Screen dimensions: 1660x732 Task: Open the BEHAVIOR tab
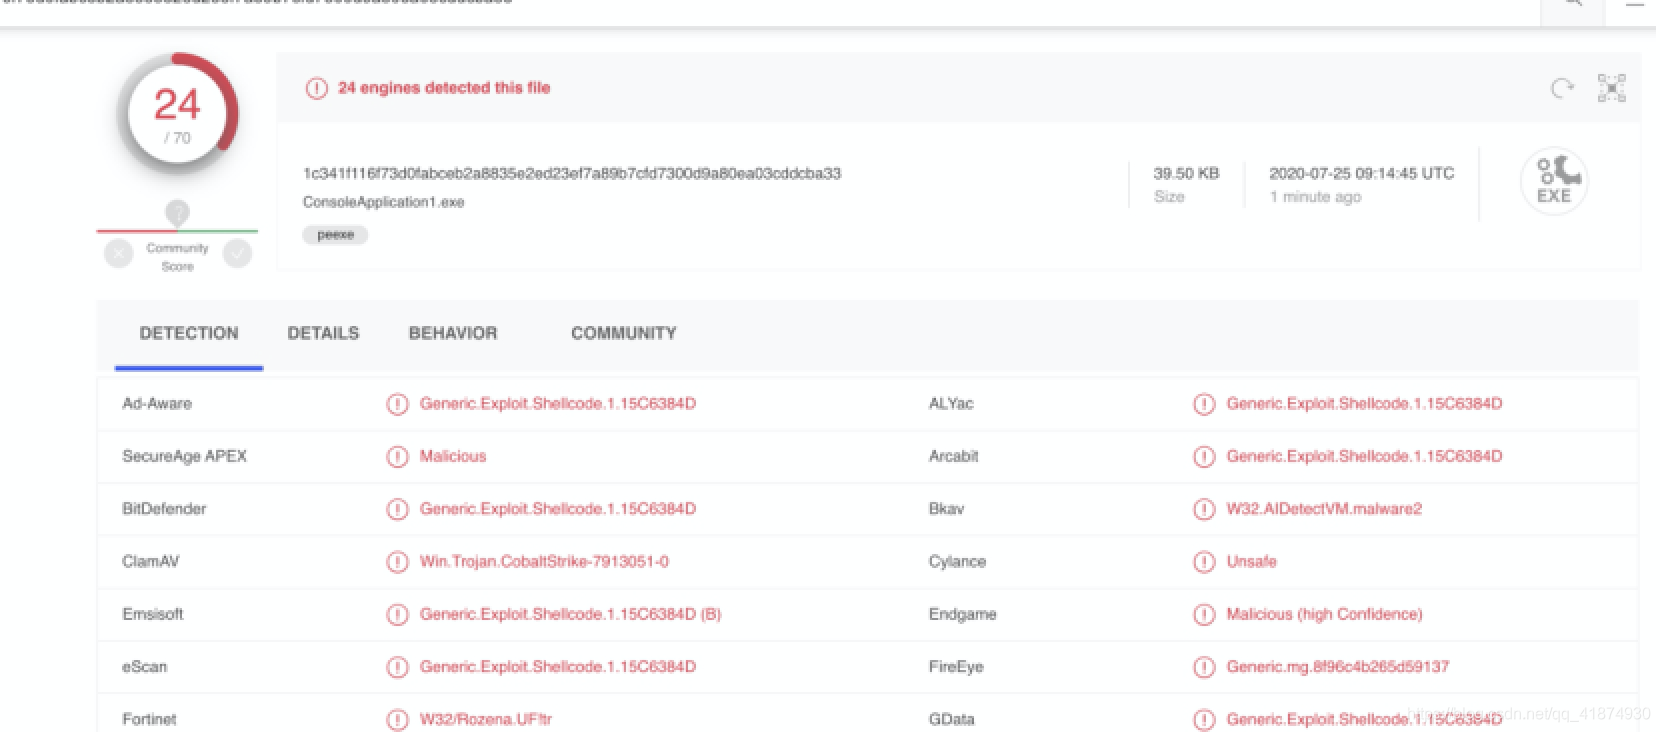[453, 334]
